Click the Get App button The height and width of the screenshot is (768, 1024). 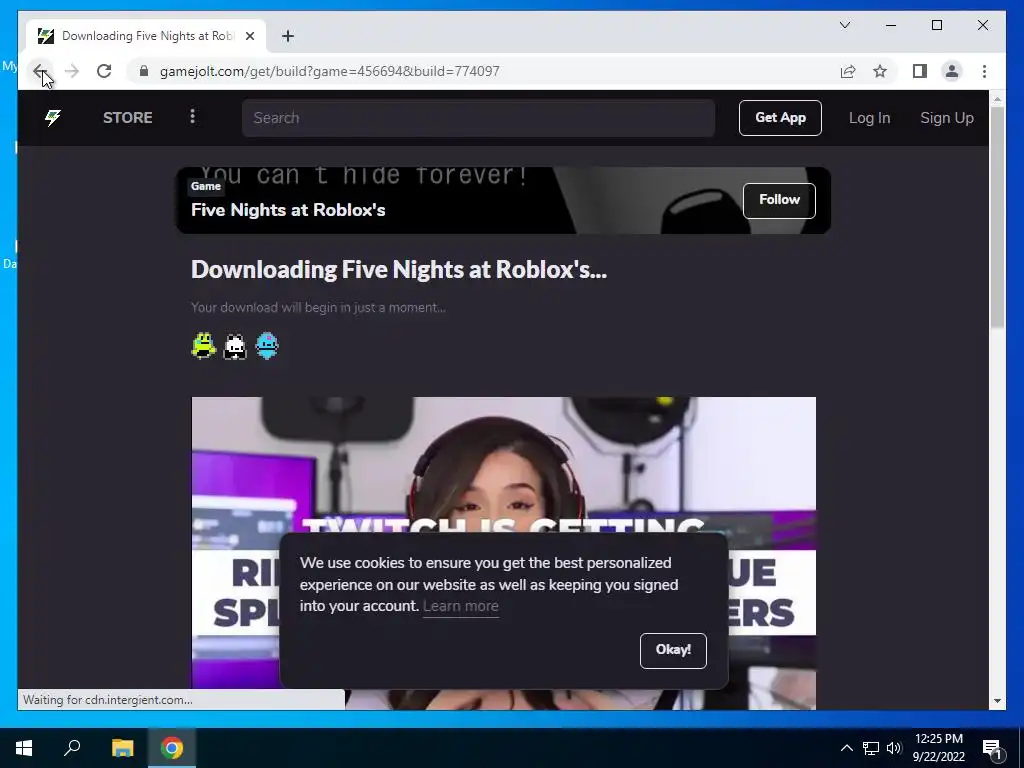coord(780,118)
